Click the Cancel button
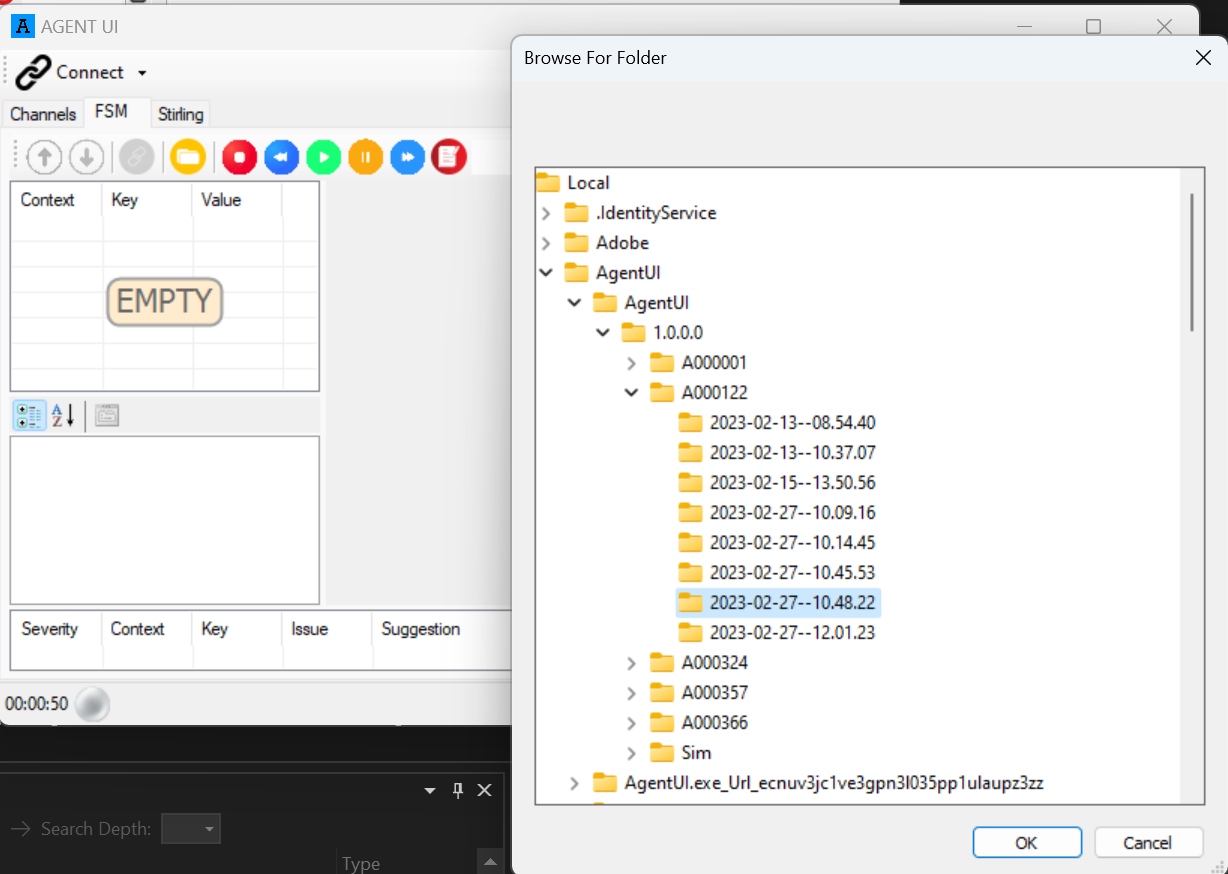The image size is (1228, 874). (1147, 842)
